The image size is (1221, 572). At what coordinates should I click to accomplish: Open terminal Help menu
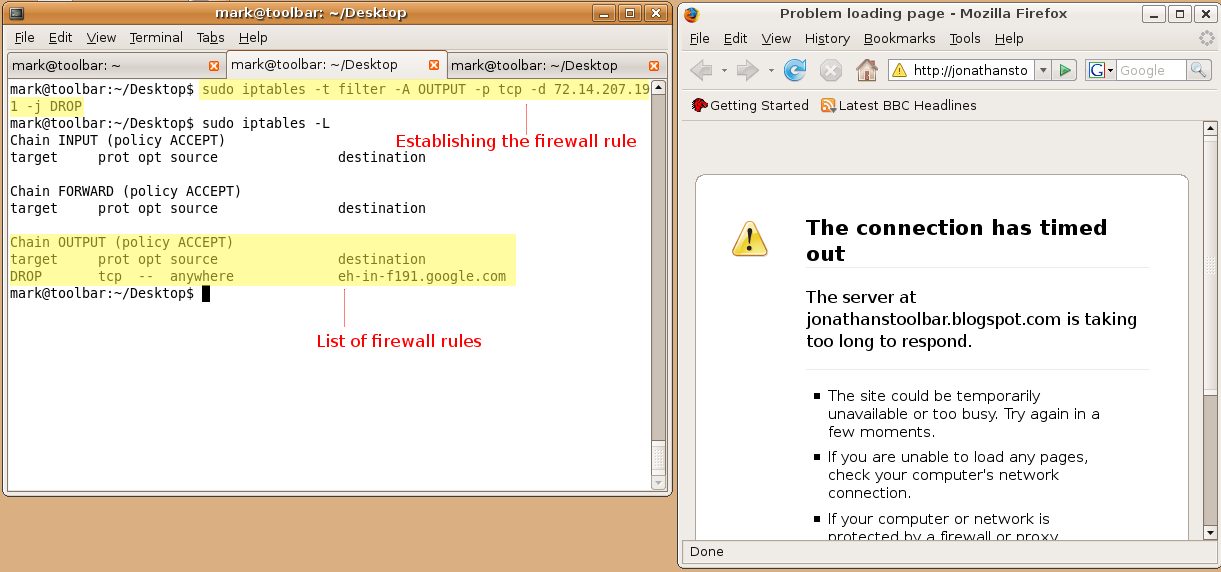pos(253,38)
